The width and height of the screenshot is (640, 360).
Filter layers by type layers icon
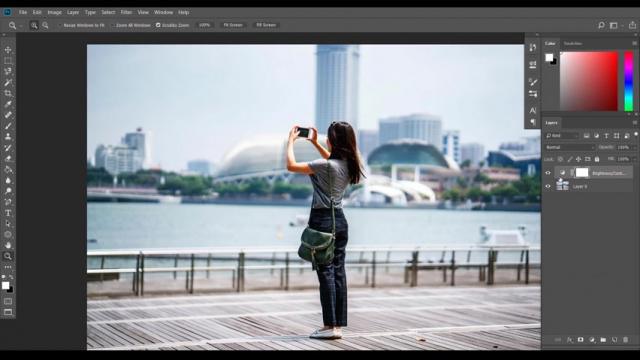606,136
